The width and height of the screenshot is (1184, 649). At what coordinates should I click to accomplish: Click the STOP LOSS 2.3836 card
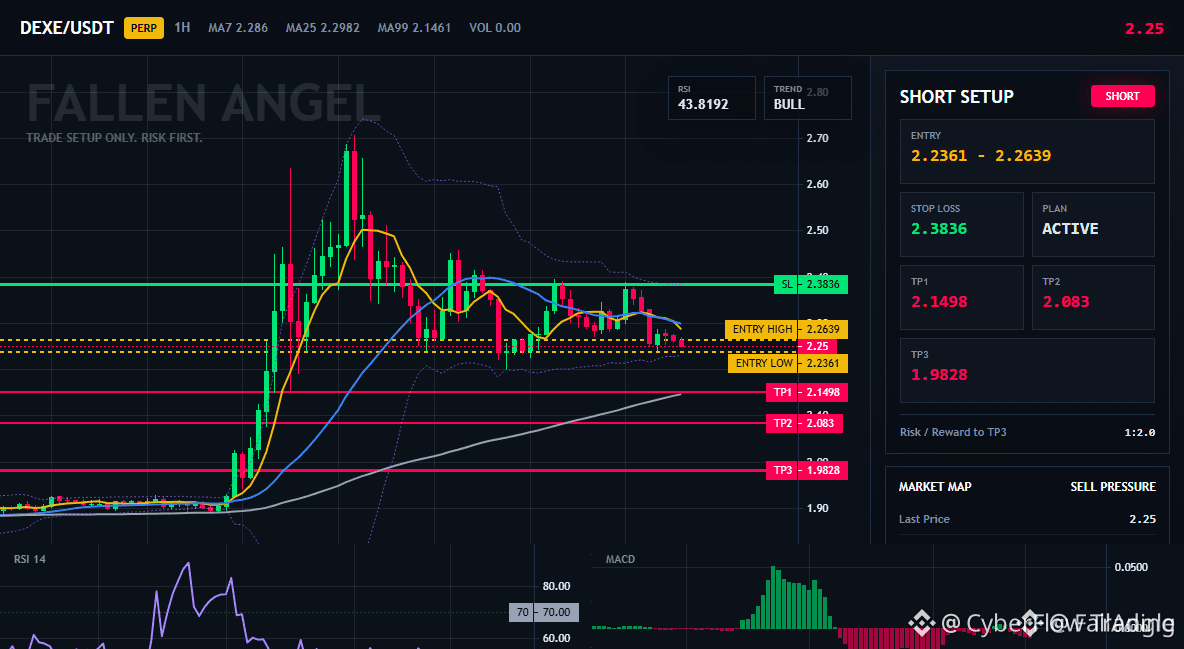pyautogui.click(x=961, y=224)
